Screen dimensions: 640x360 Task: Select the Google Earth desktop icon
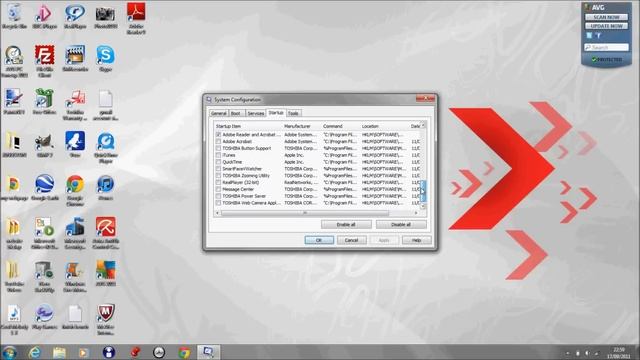point(44,188)
